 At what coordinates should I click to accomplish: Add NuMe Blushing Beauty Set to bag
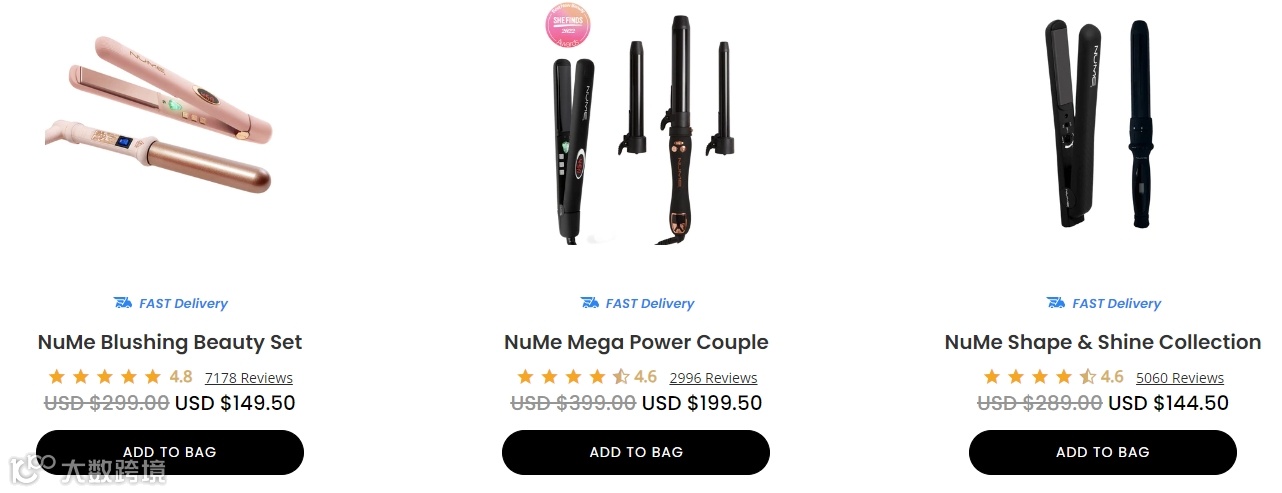(x=170, y=452)
